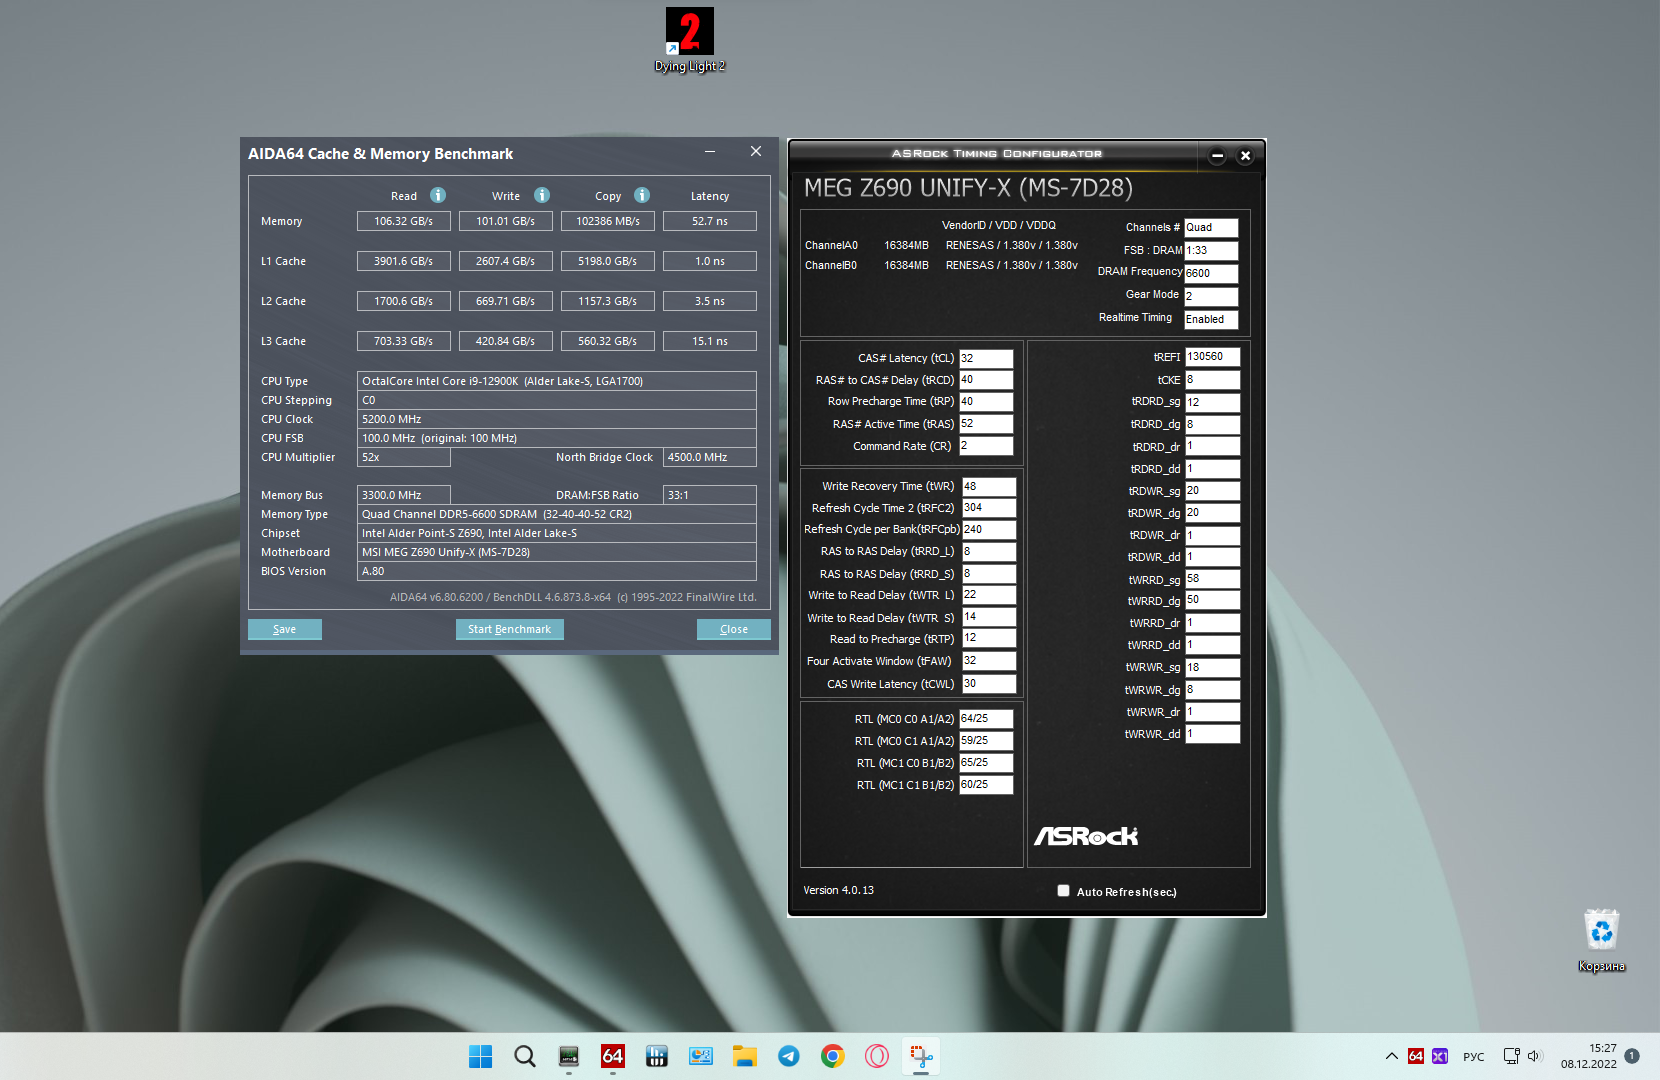
Task: Click the Copy info icon
Action: pos(642,195)
